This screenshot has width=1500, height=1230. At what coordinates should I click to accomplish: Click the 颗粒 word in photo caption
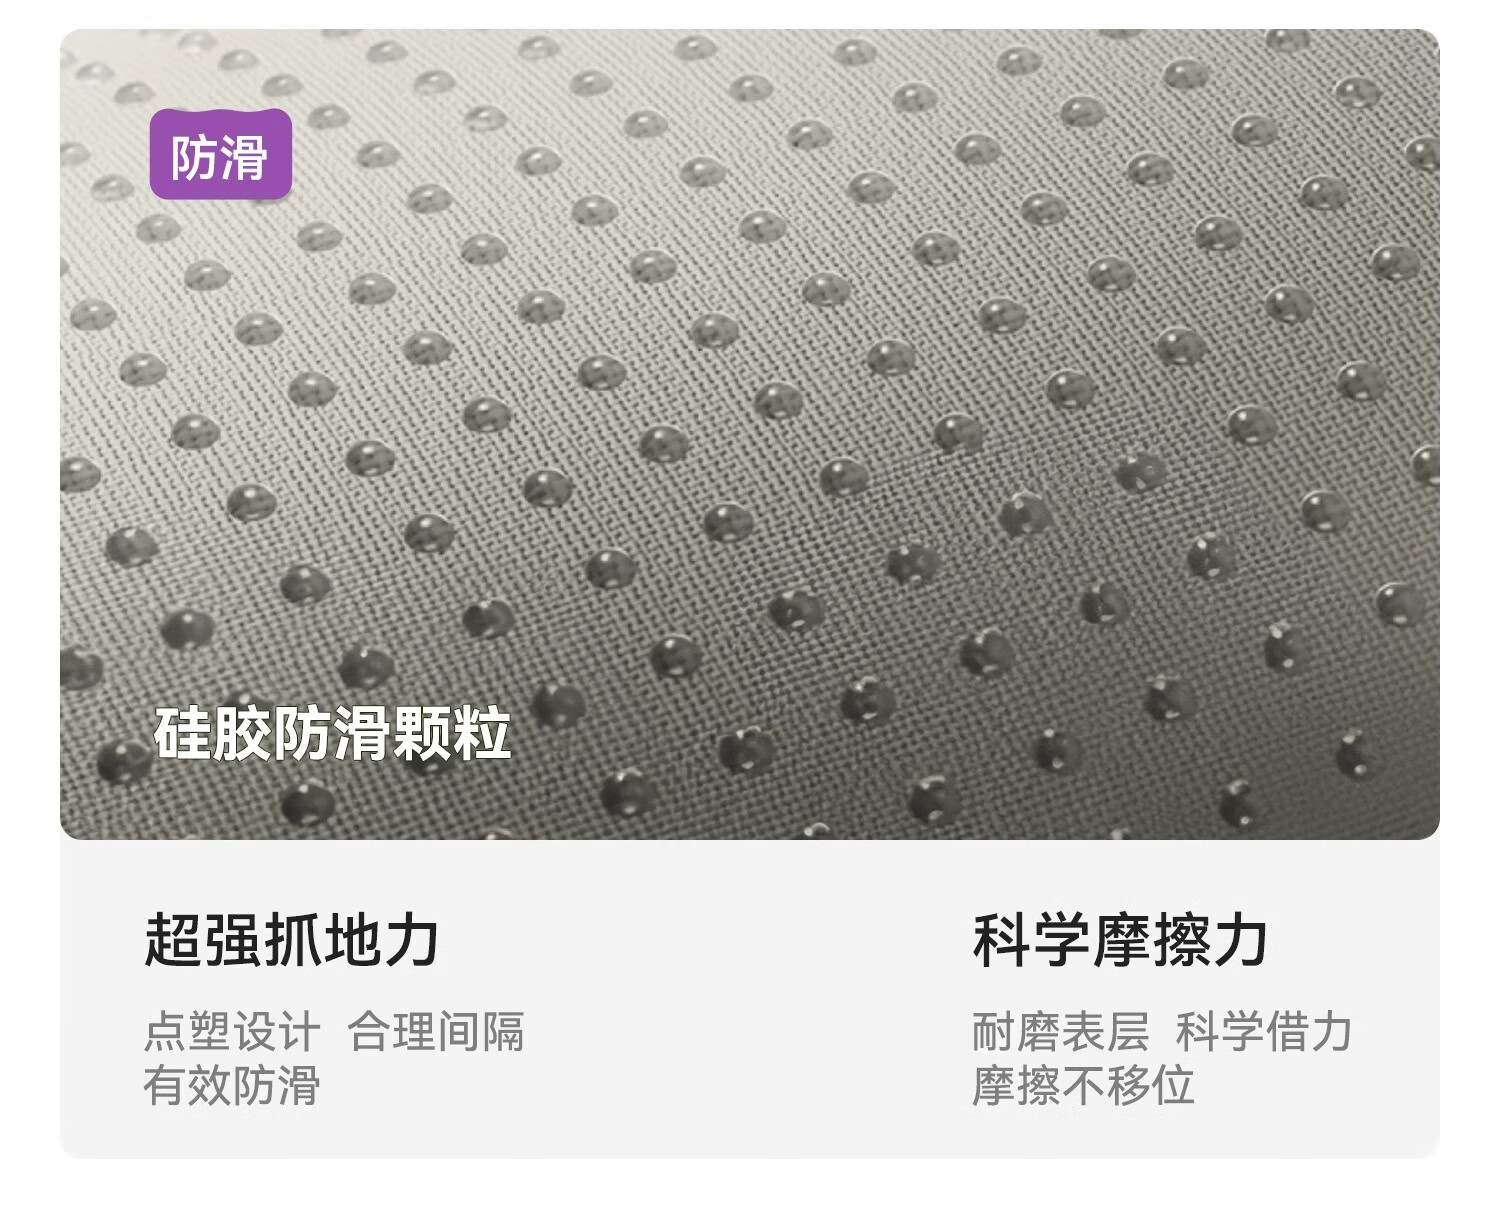click(x=452, y=735)
